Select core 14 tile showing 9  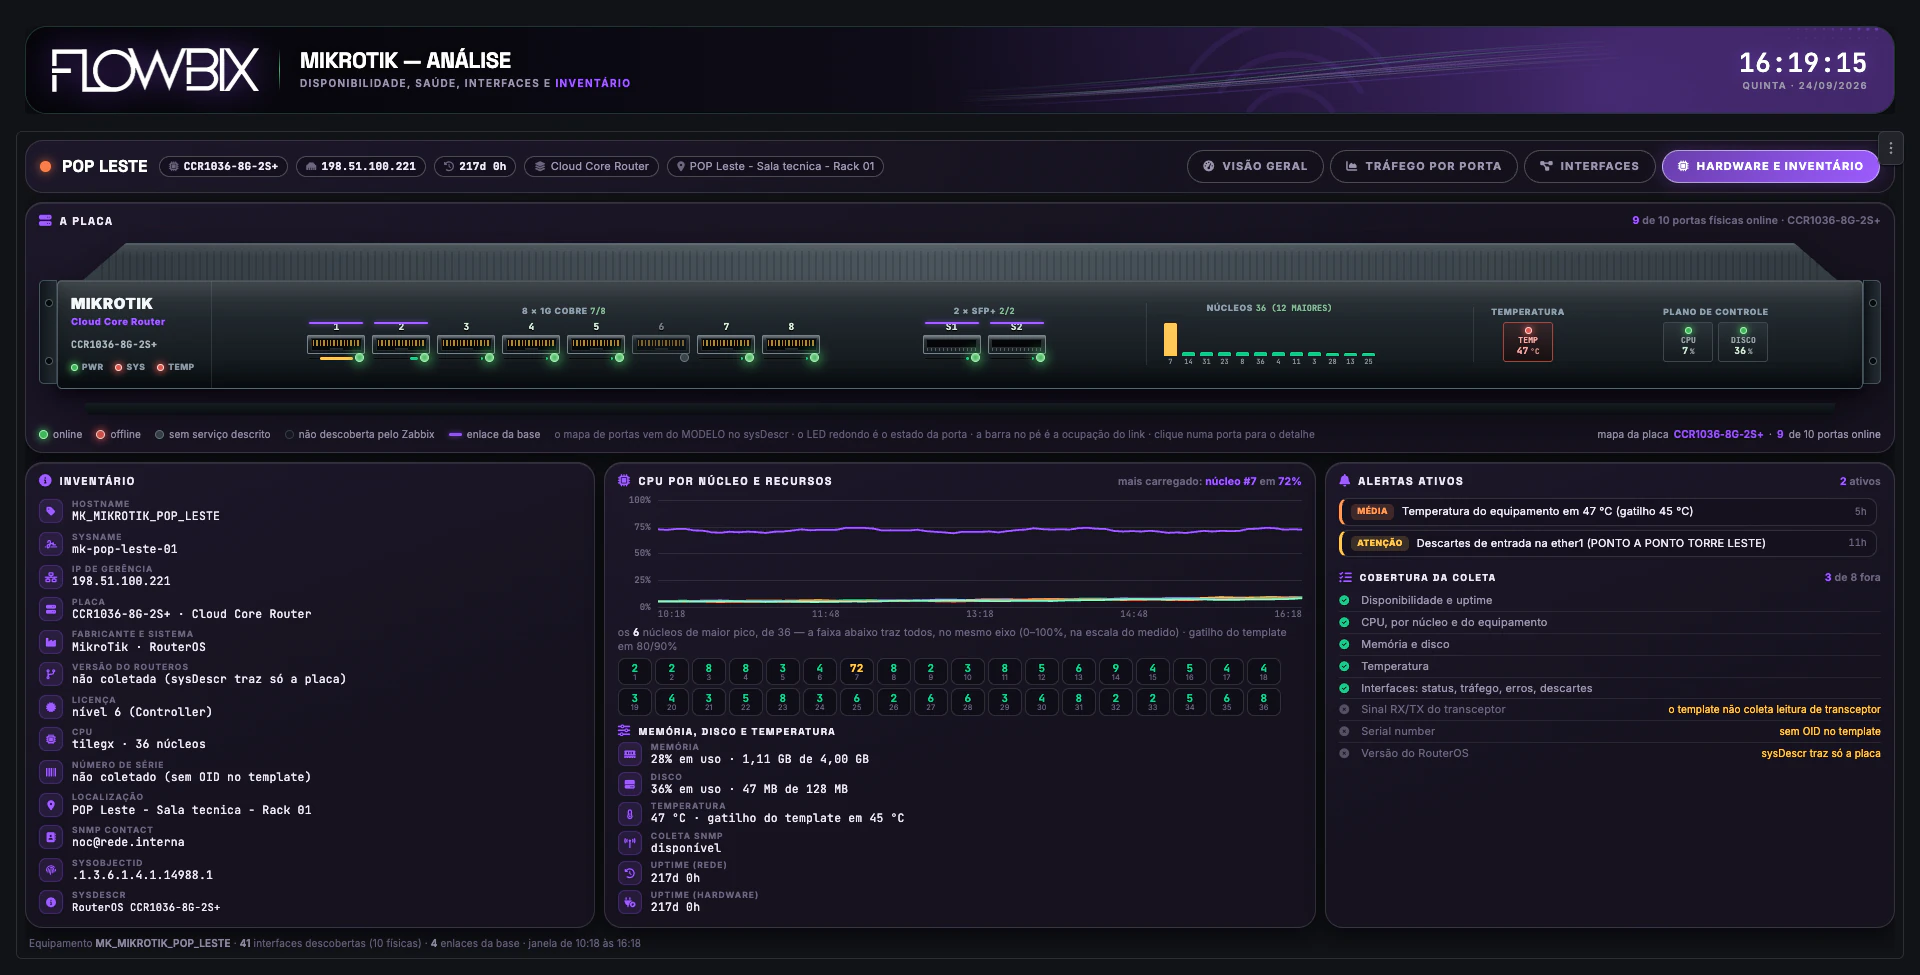pyautogui.click(x=1116, y=671)
